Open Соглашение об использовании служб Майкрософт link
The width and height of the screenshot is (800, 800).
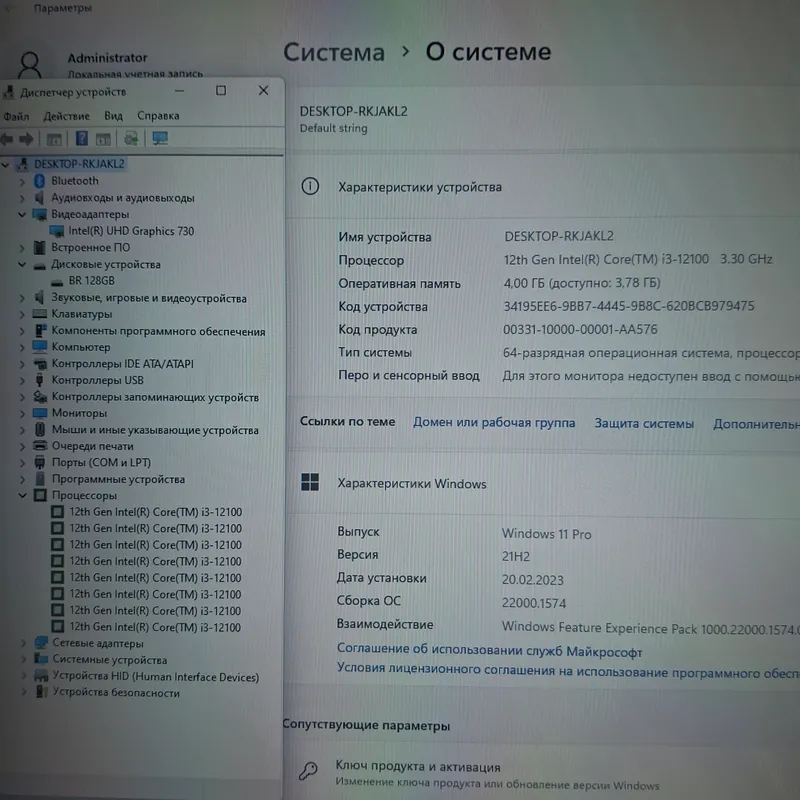click(489, 651)
